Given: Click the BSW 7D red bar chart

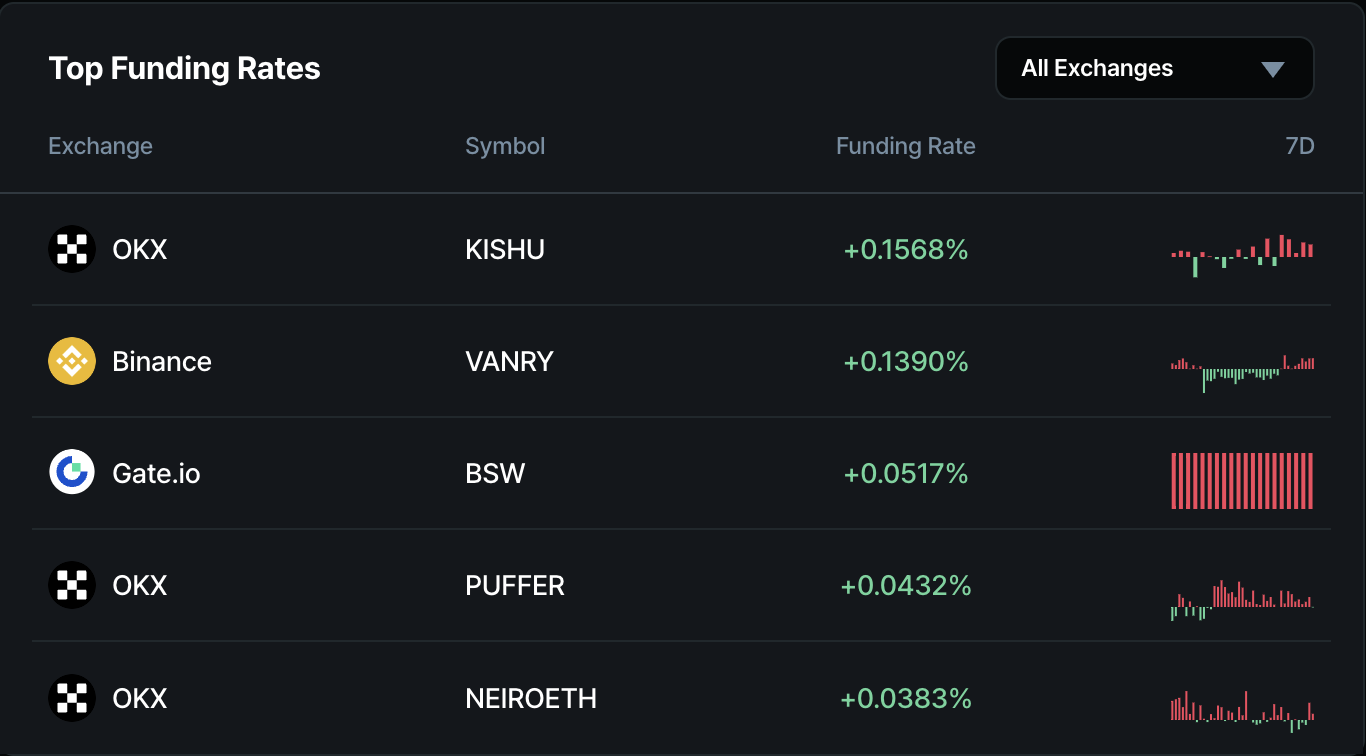Looking at the screenshot, I should tap(1242, 480).
